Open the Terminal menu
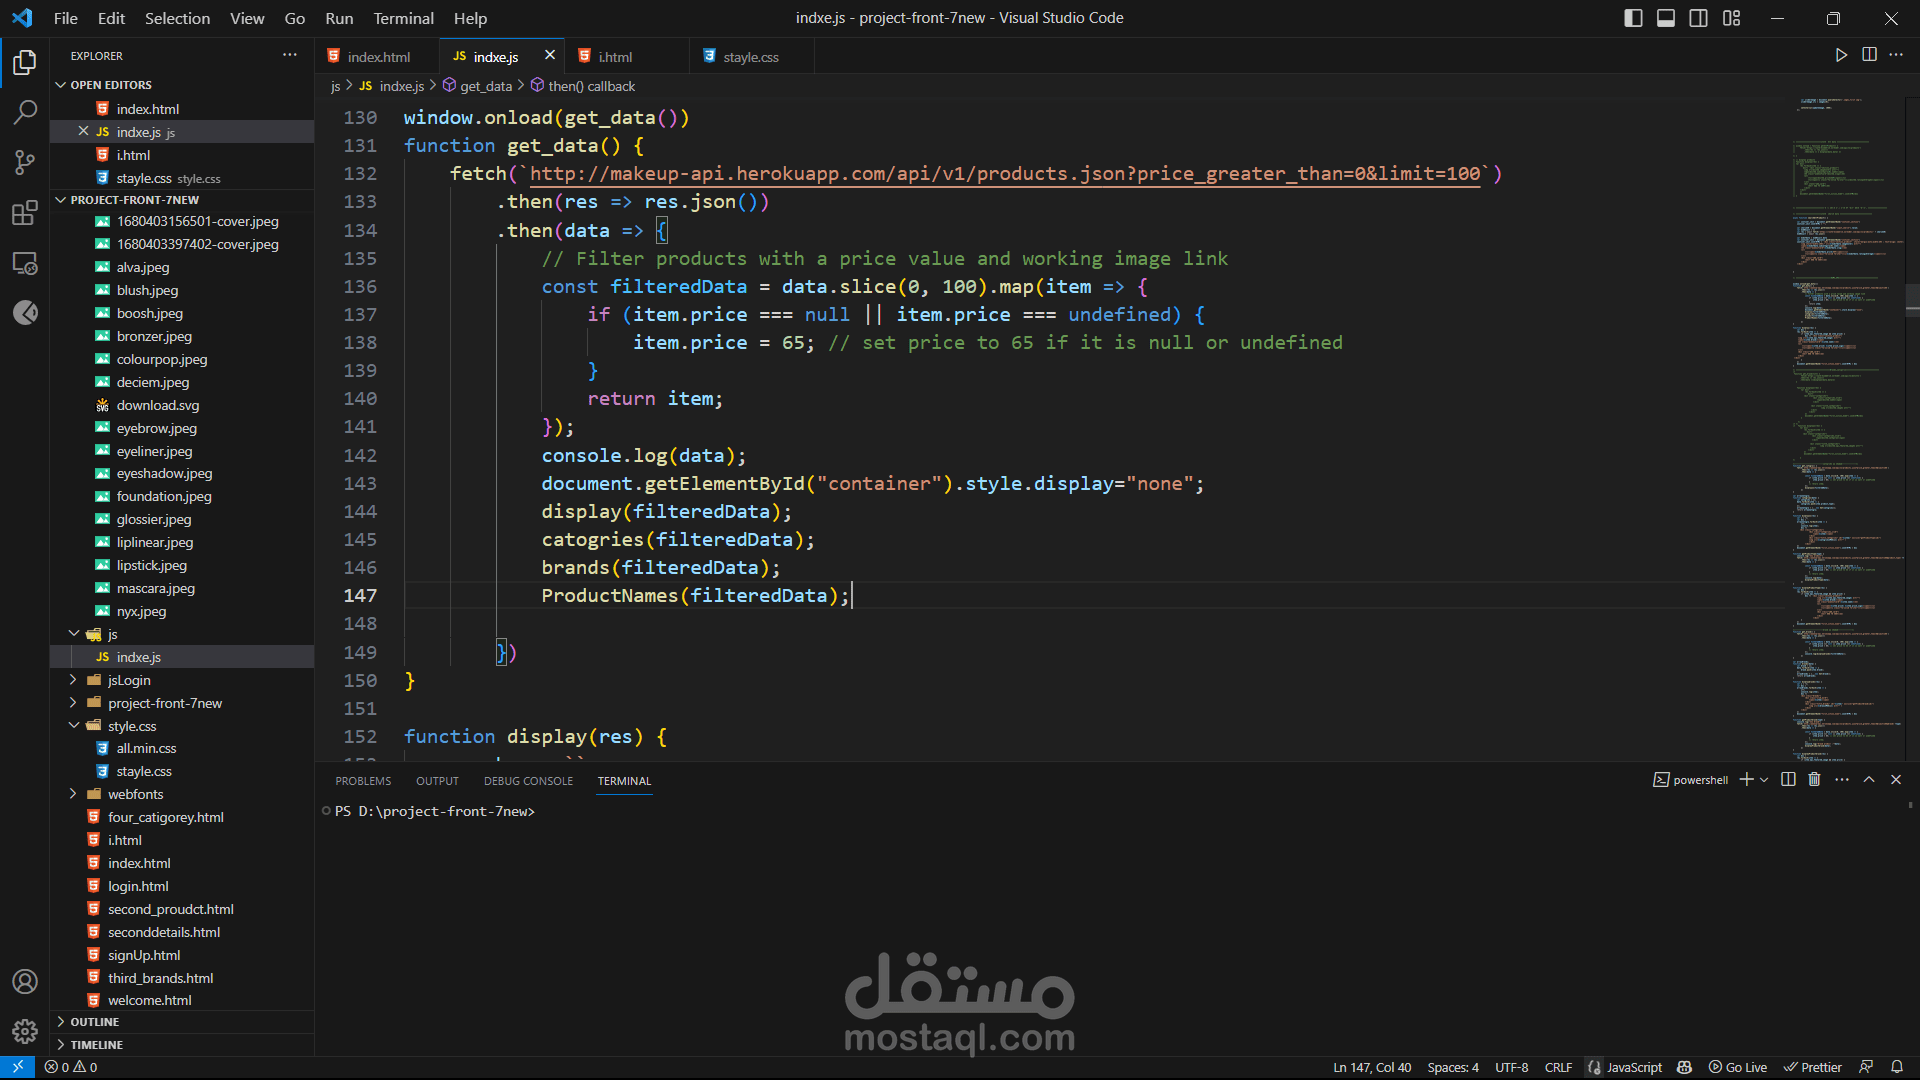Screen dimensions: 1920x1080 403,18
